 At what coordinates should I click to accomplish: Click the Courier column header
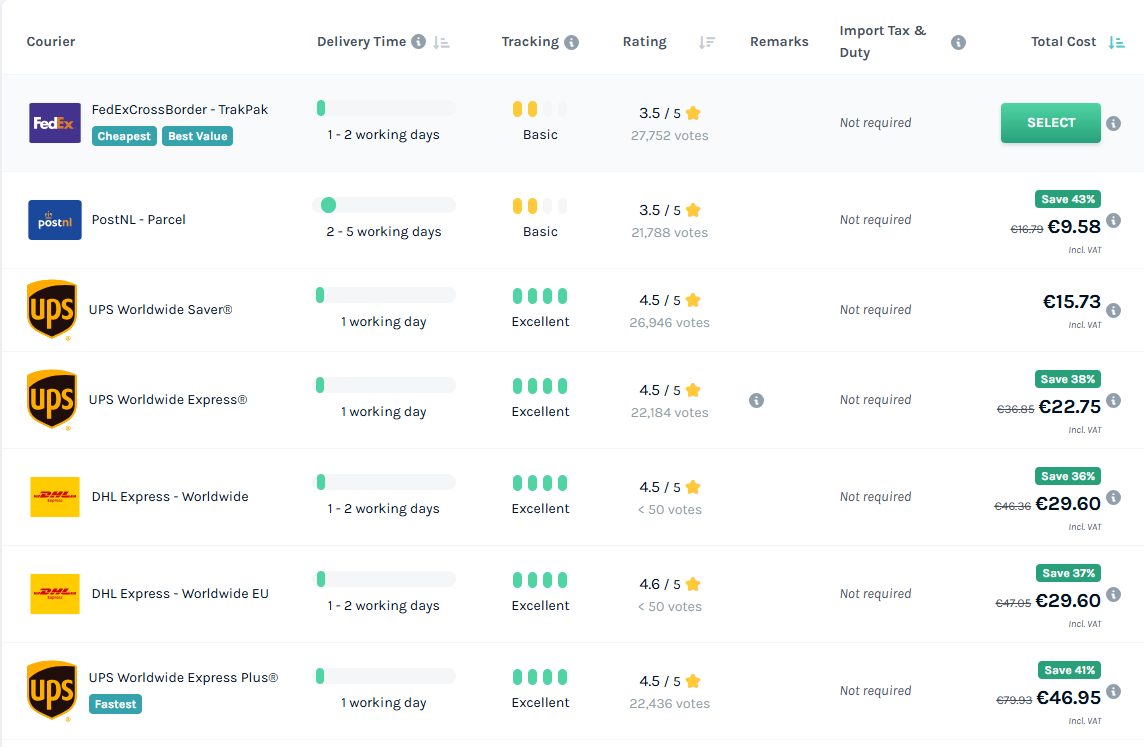pos(51,42)
